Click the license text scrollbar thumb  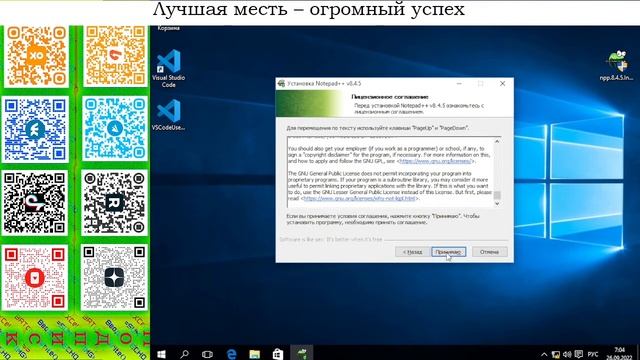pos(497,195)
